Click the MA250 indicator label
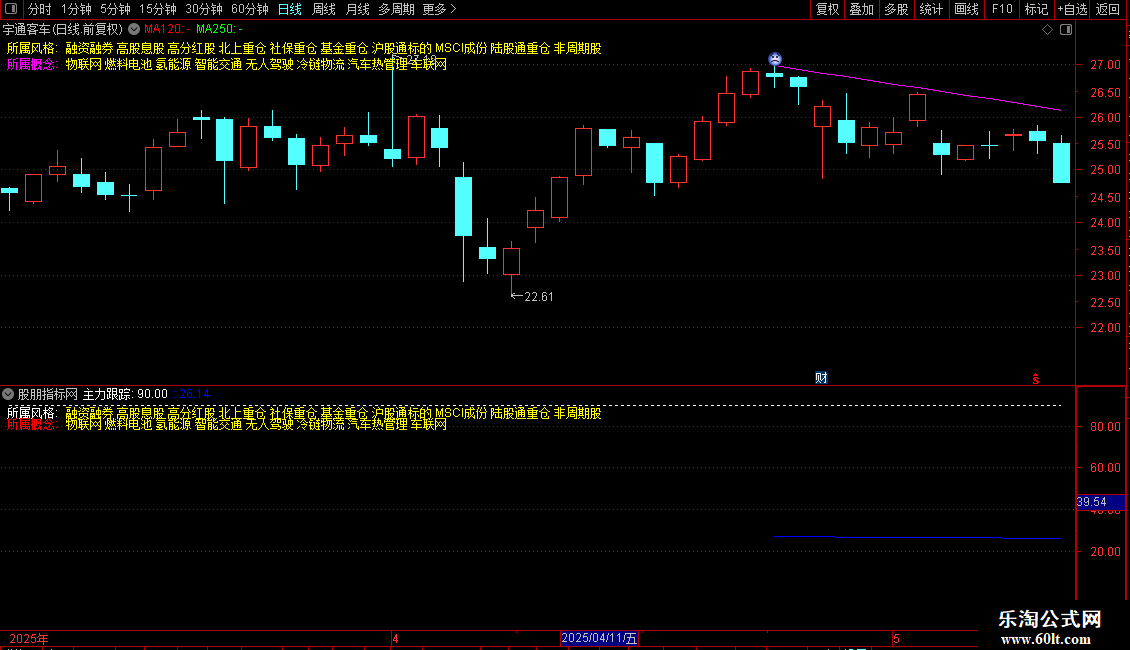Image resolution: width=1130 pixels, height=650 pixels. [x=219, y=30]
